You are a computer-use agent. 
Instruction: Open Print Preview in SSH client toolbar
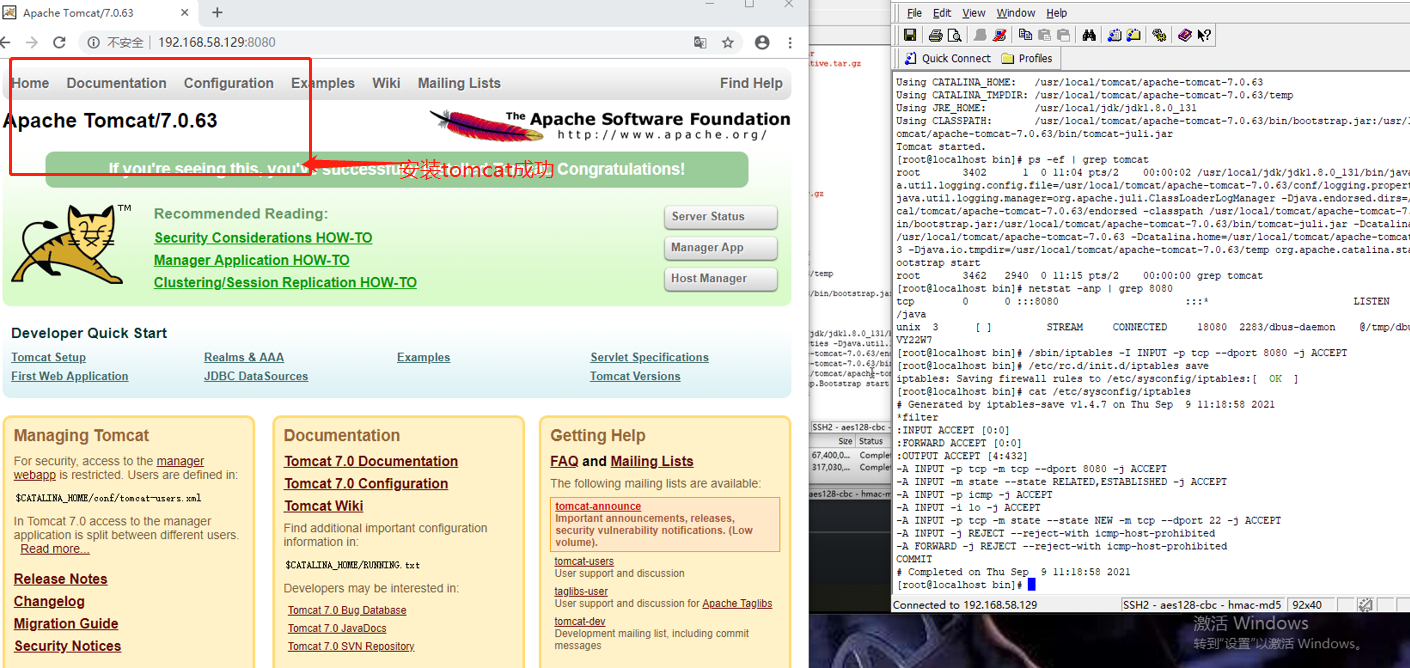pos(955,35)
